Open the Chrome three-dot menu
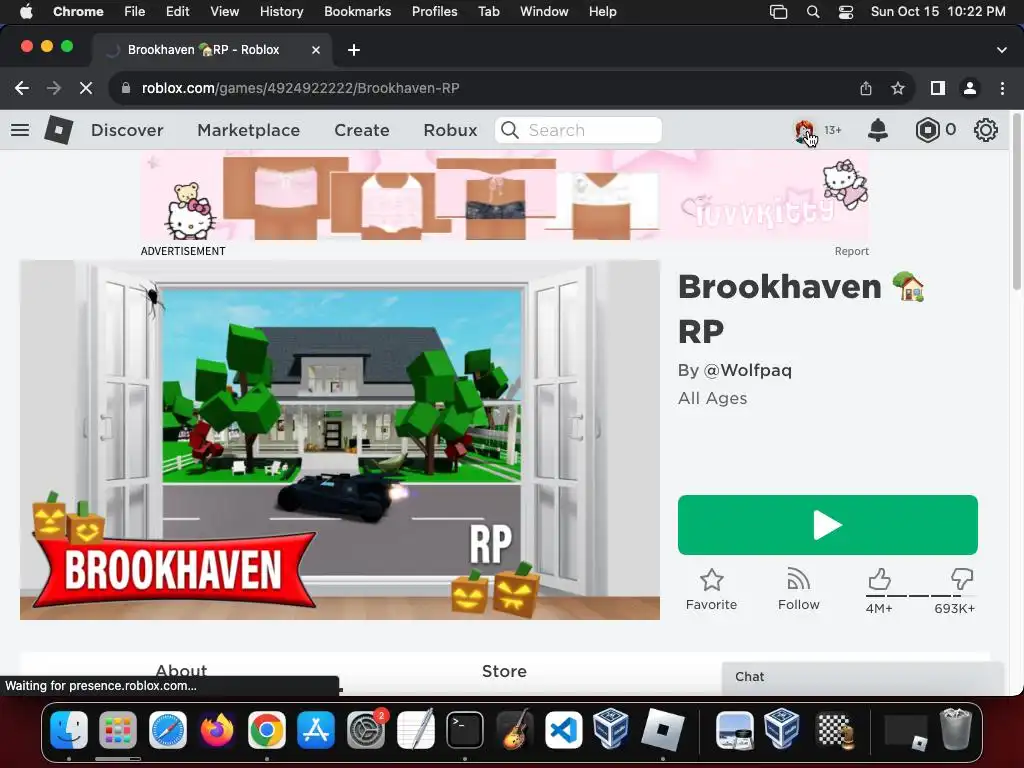Screen dimensions: 1024x768 click(x=1002, y=88)
